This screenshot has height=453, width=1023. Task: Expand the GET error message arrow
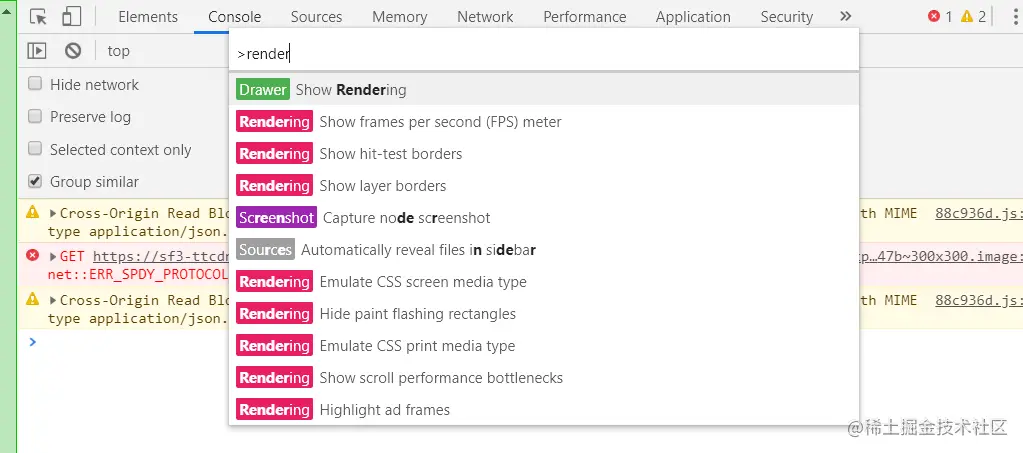(53, 257)
